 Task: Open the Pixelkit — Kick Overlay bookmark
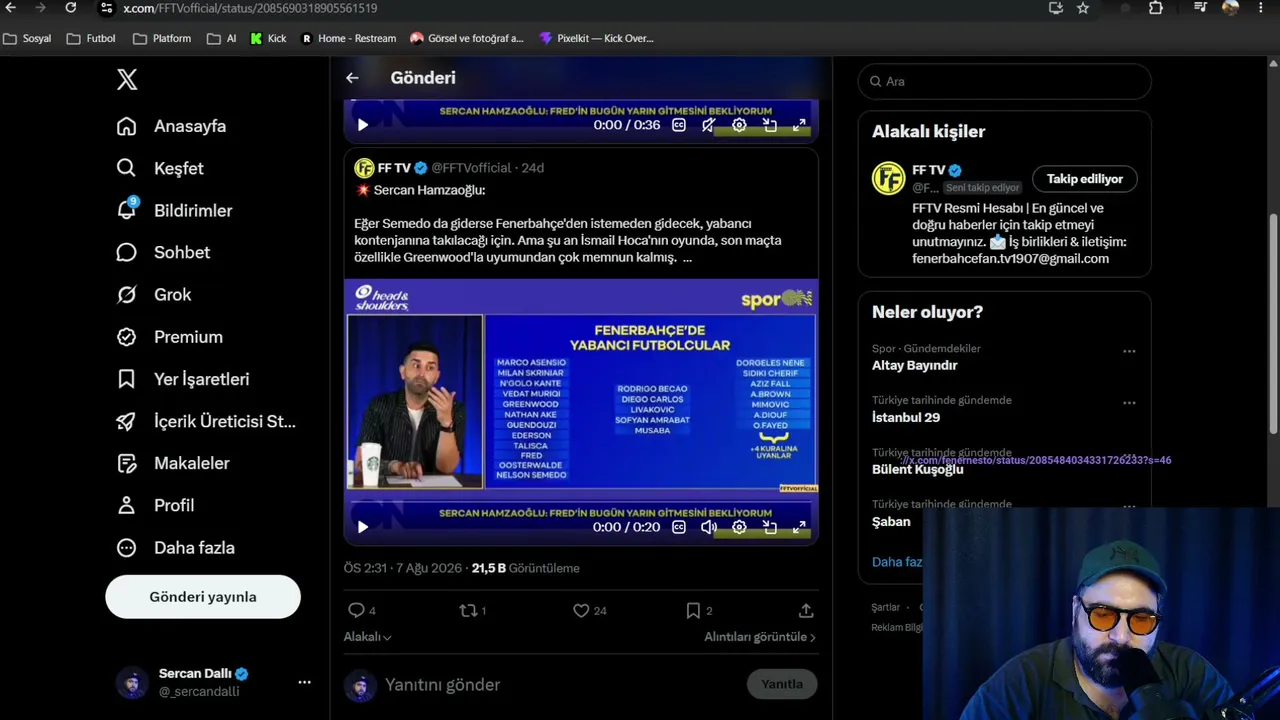(596, 38)
